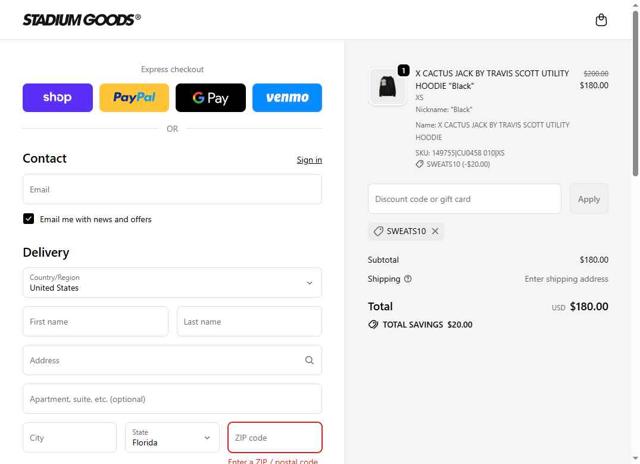The image size is (640, 464).
Task: Focus the Email input field
Action: pyautogui.click(x=172, y=189)
